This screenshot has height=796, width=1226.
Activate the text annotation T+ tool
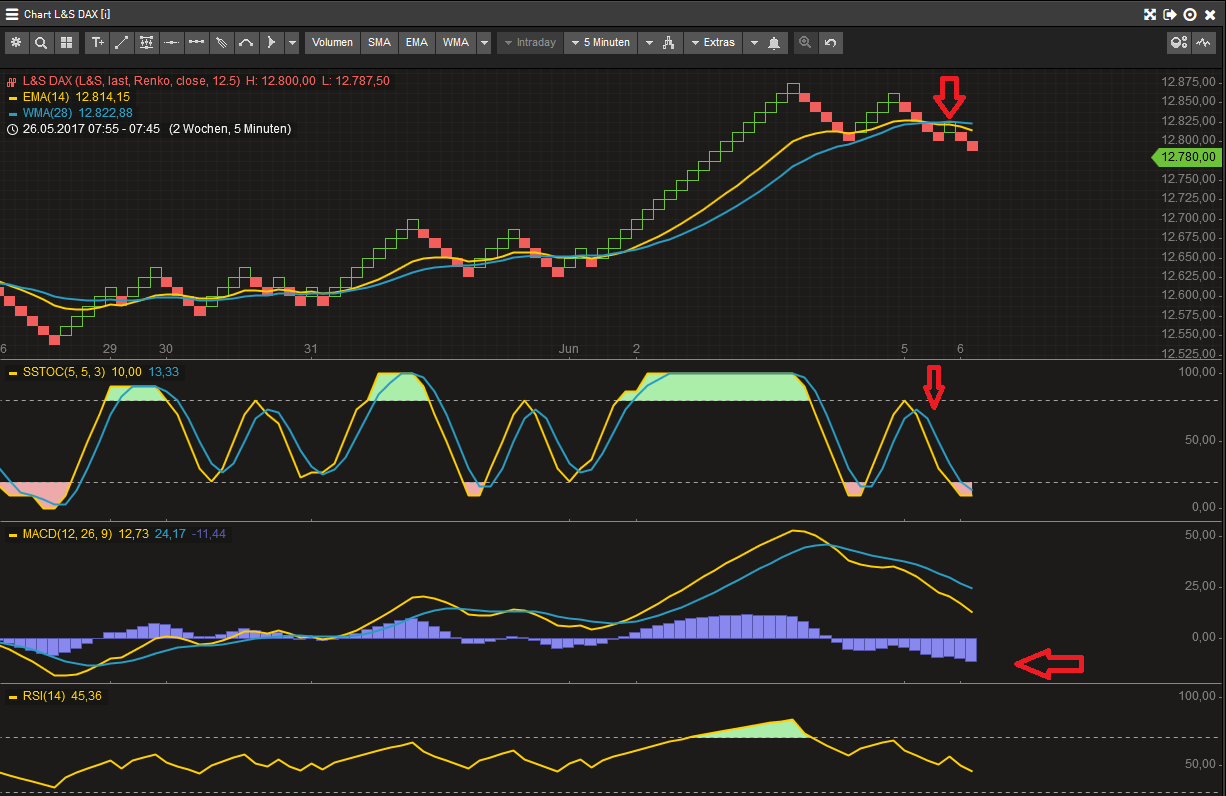[96, 42]
